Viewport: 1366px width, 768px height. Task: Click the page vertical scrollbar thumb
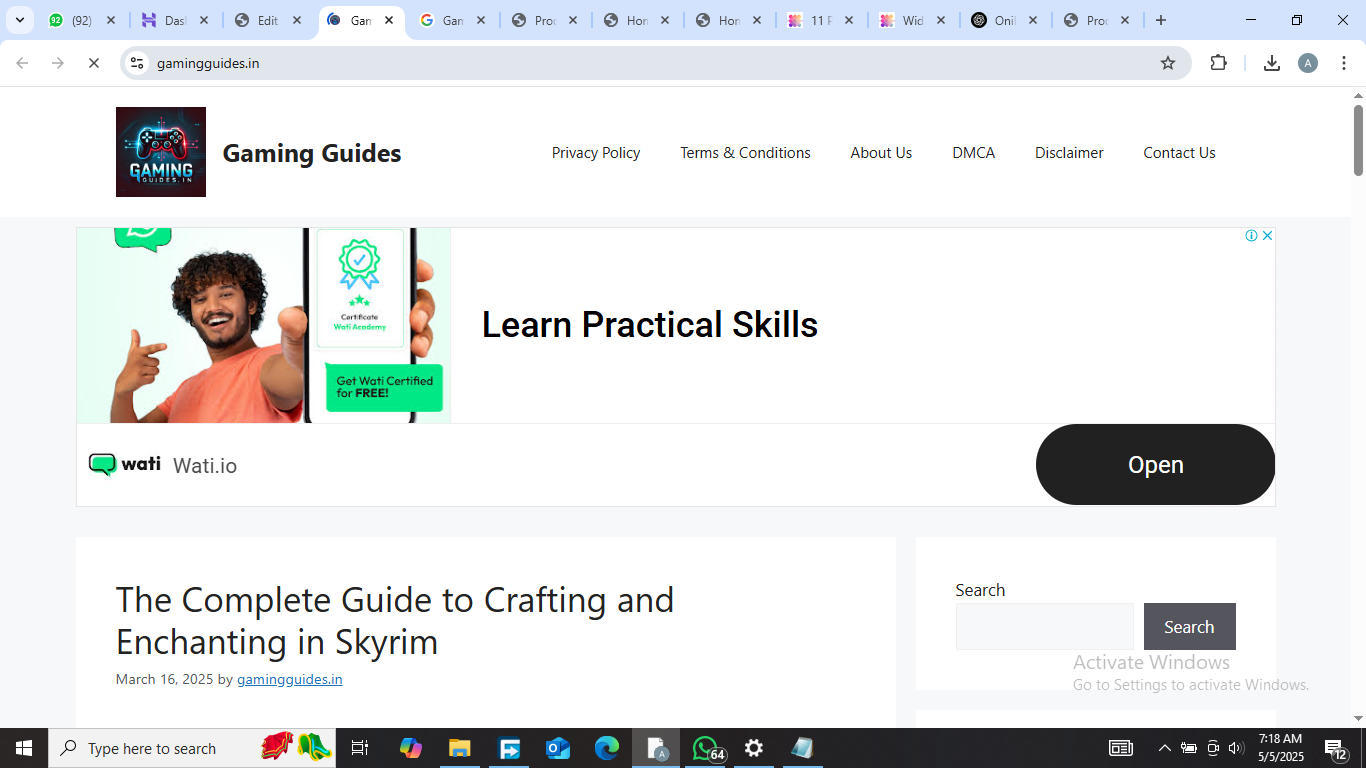[1358, 140]
